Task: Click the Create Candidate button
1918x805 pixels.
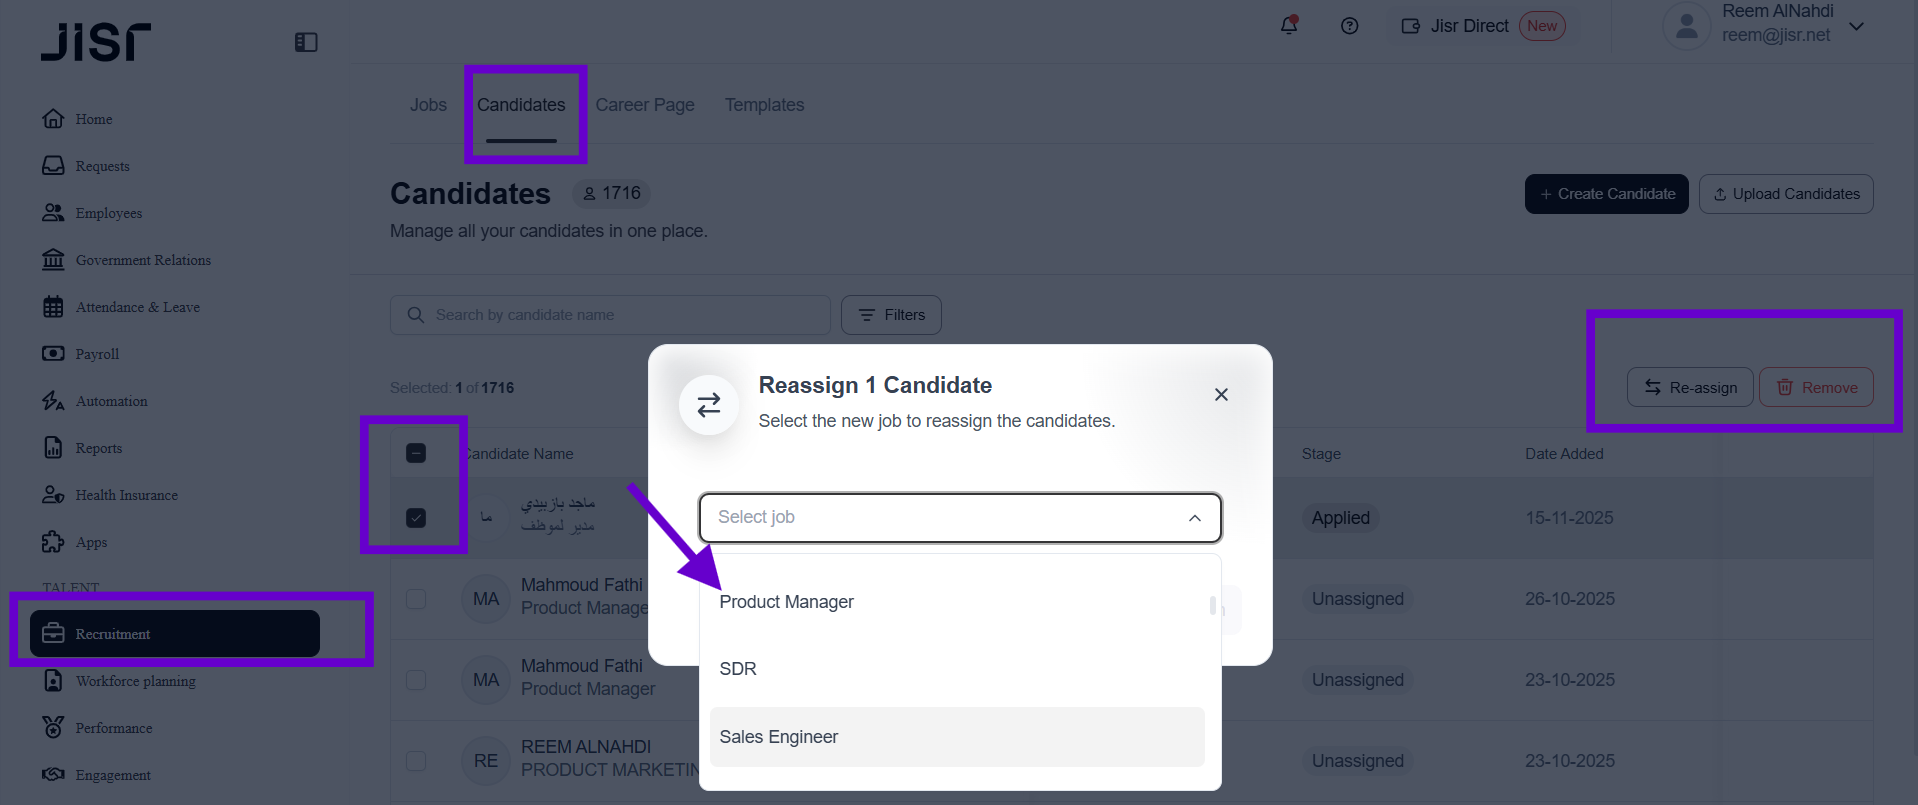Action: (x=1606, y=194)
